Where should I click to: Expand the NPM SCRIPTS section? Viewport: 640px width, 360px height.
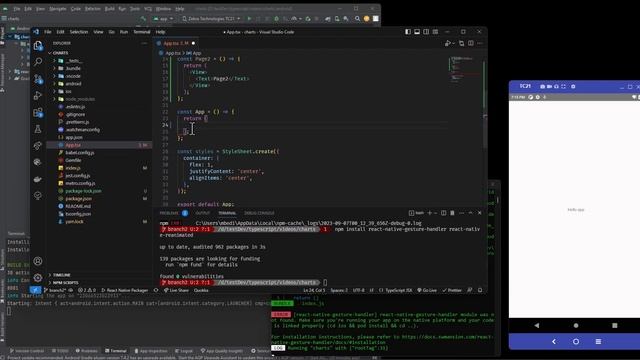tap(65, 282)
